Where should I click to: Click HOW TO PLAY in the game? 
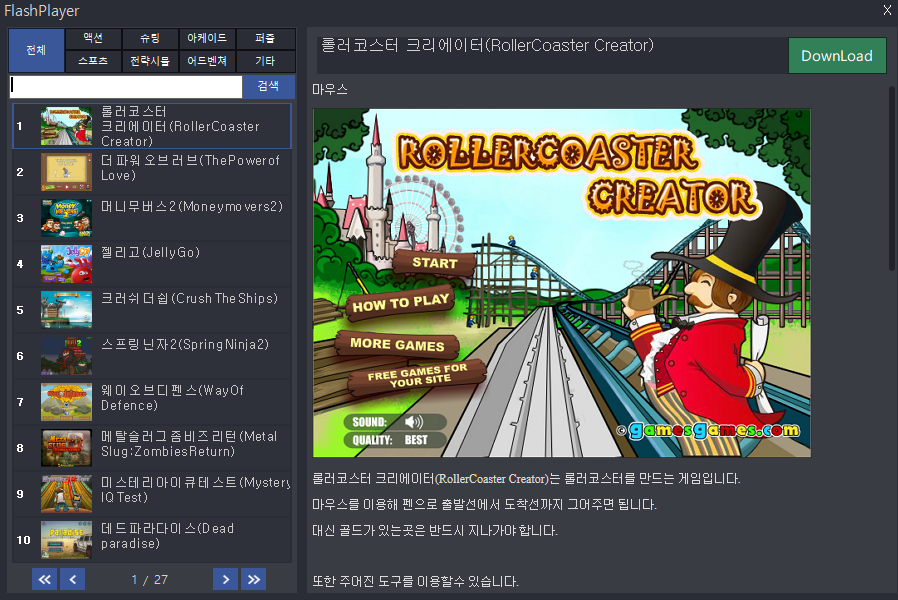pos(400,303)
